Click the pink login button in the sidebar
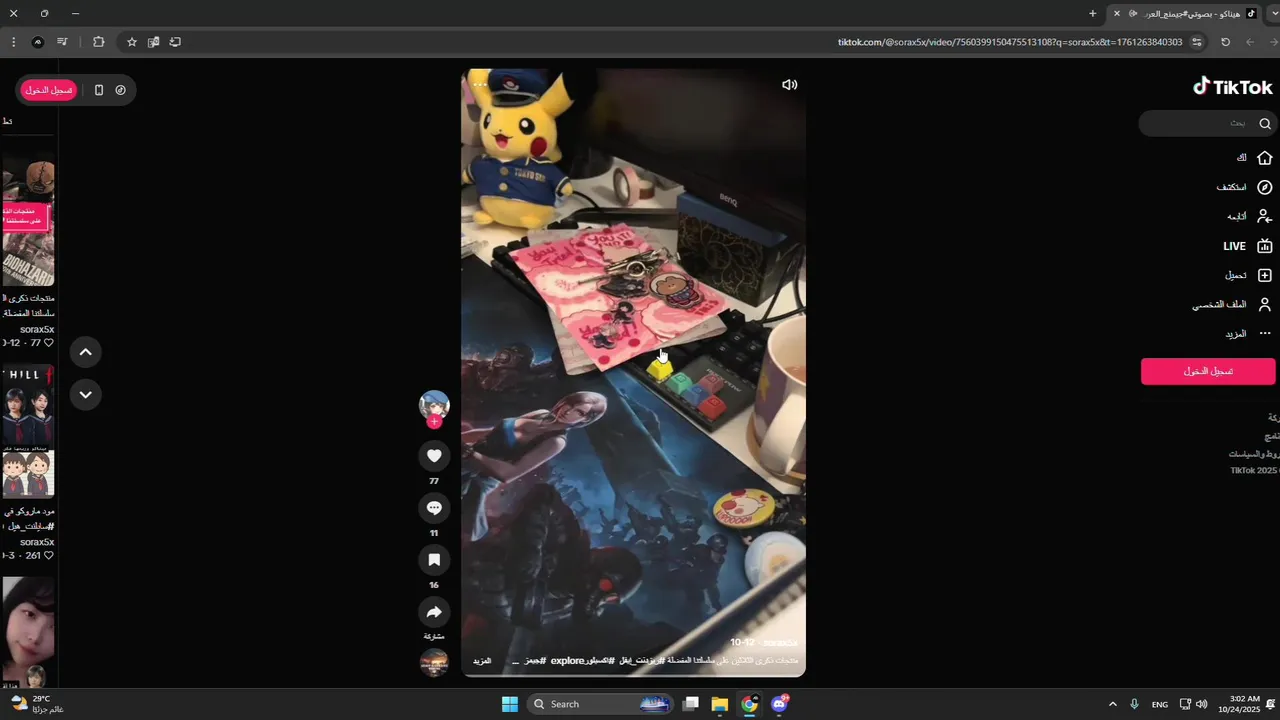 1208,371
